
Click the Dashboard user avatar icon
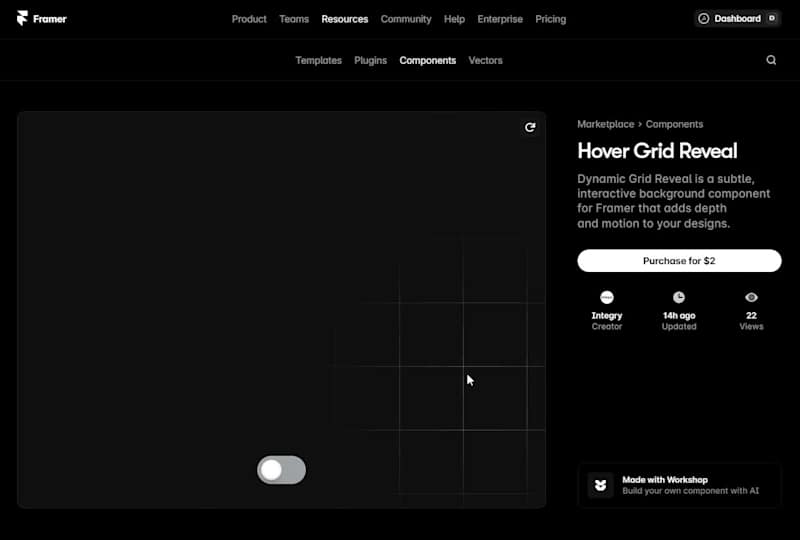coord(704,18)
